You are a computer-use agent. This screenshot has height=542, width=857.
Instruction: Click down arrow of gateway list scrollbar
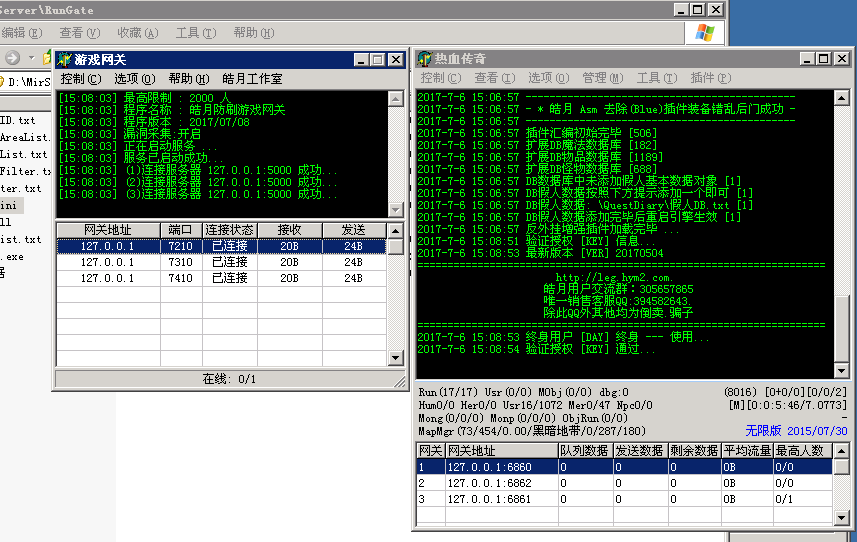click(395, 358)
